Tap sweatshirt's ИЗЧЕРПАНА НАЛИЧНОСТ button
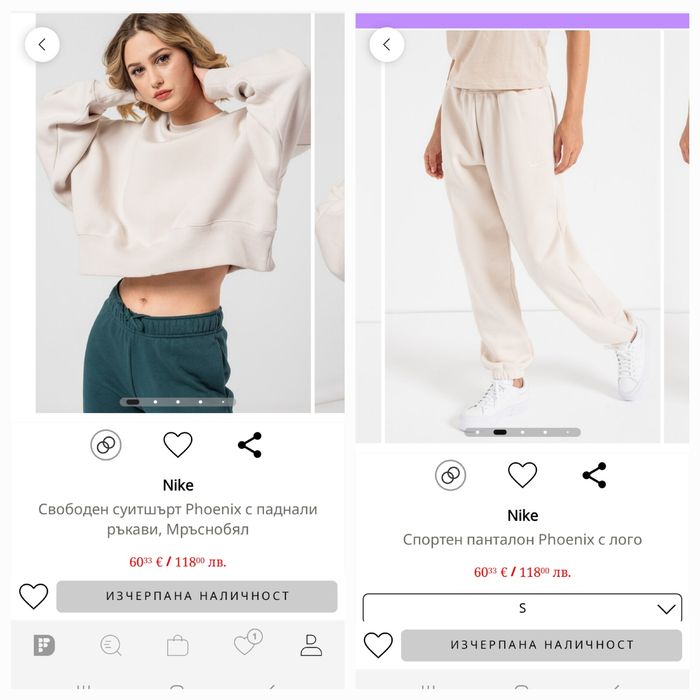Viewport: 700px width, 700px height. click(197, 596)
